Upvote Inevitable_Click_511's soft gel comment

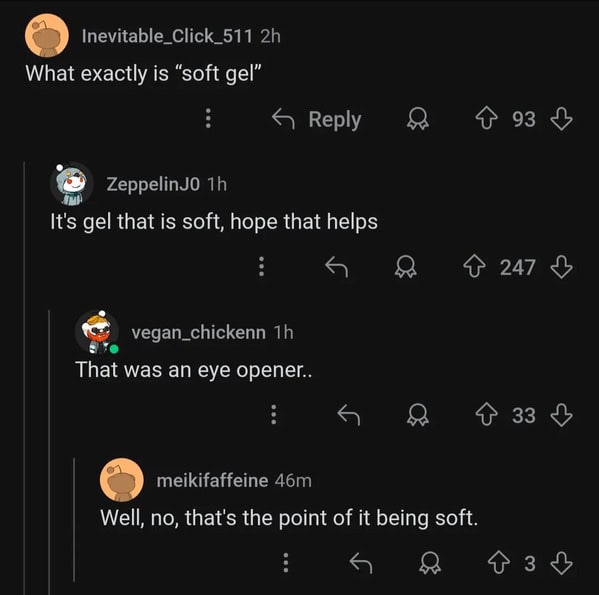click(486, 119)
